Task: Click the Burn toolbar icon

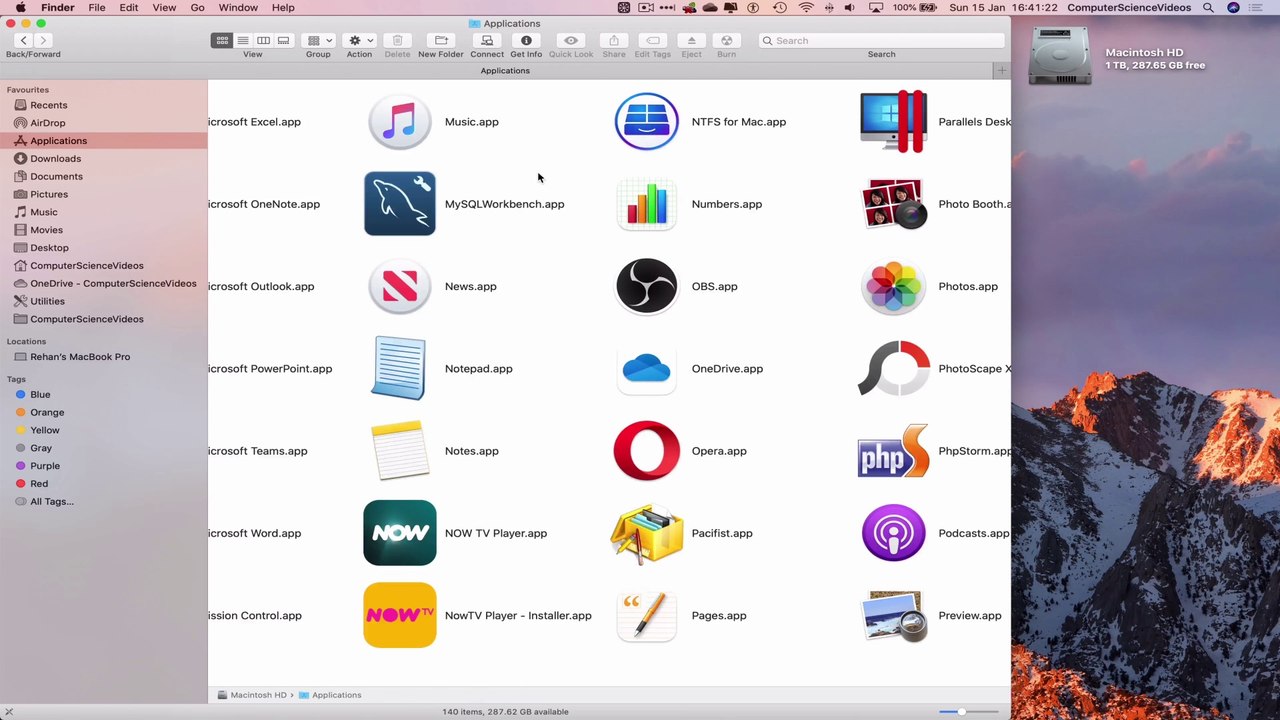Action: 726,40
